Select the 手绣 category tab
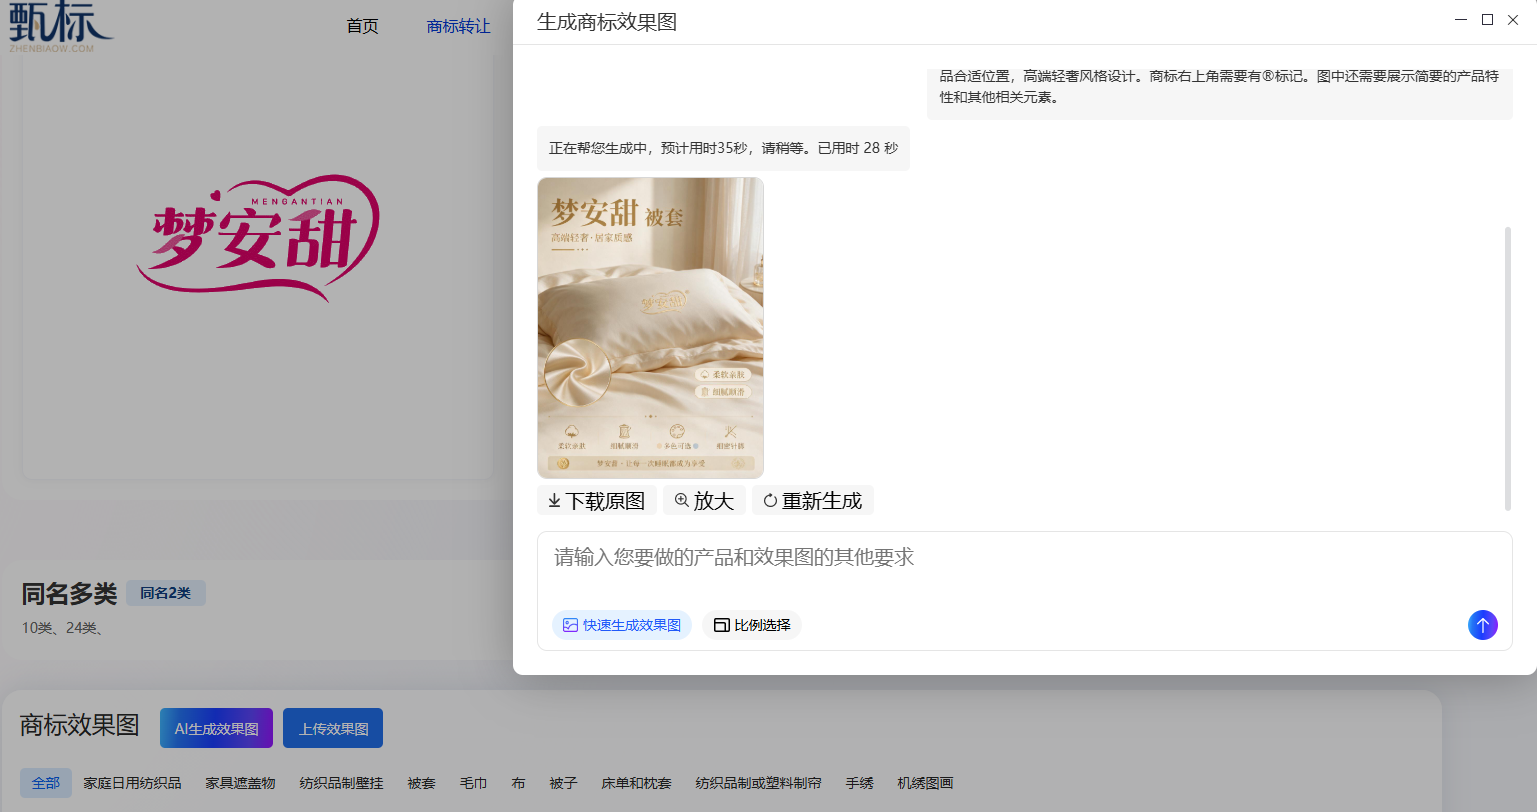1537x812 pixels. click(859, 783)
